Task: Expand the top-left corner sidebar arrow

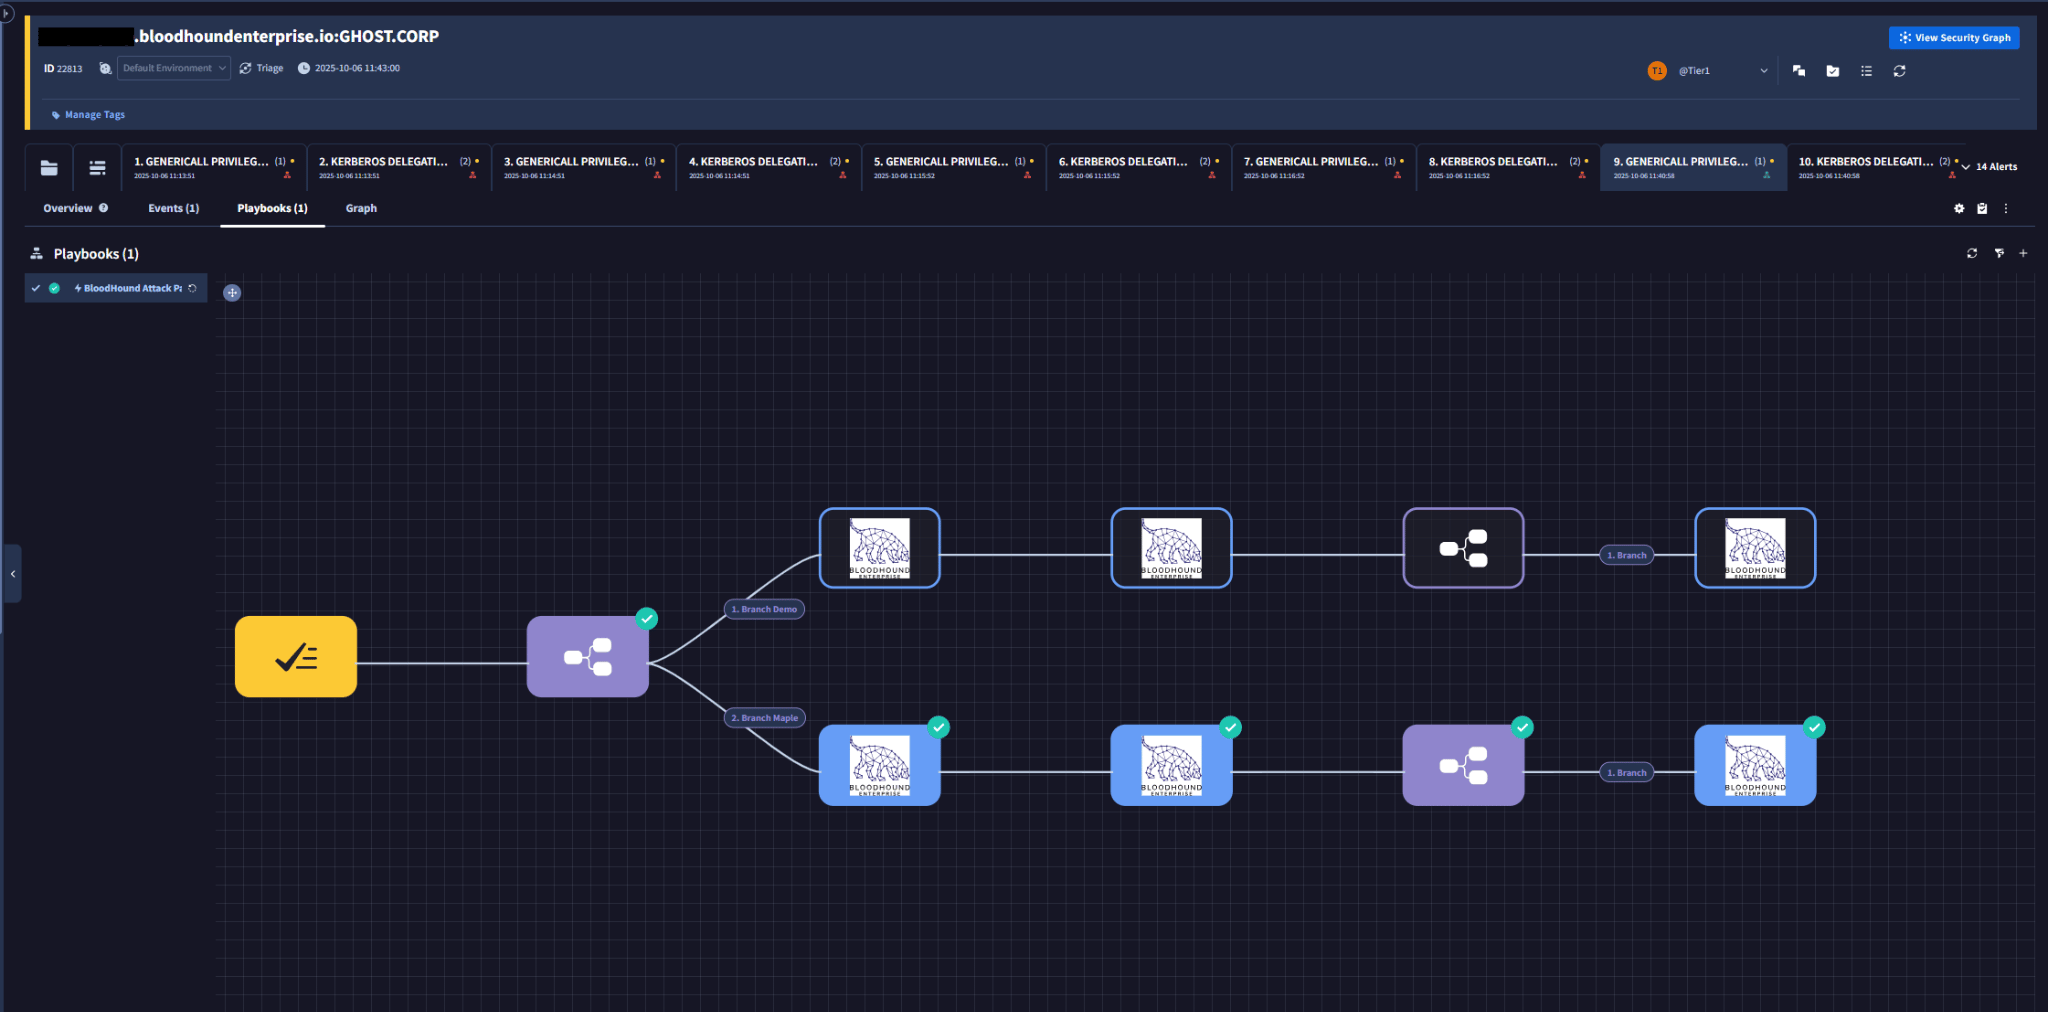Action: (7, 13)
